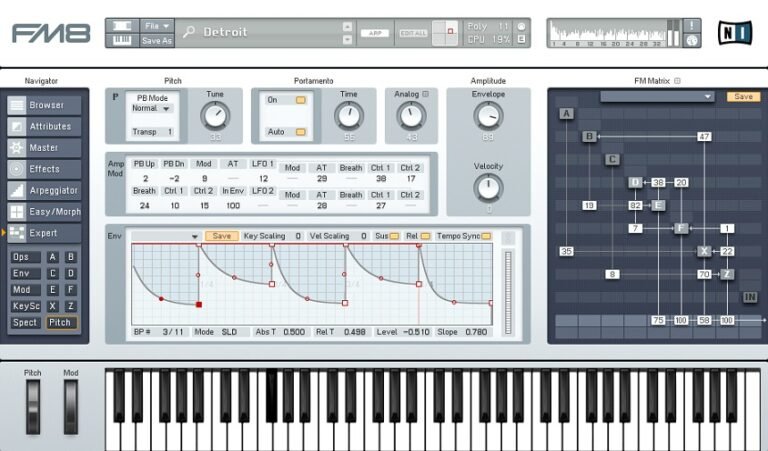The image size is (768, 451).
Task: Click the FM8 logo
Action: tap(51, 33)
